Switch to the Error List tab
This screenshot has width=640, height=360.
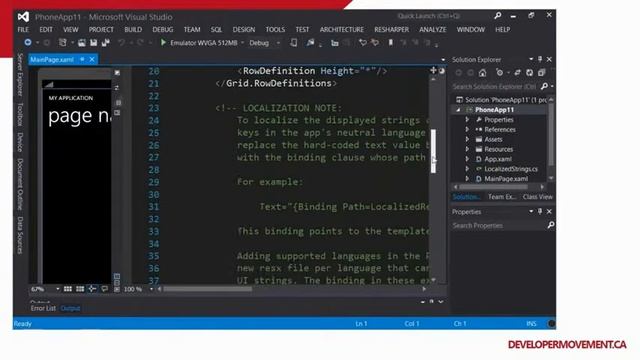(x=43, y=308)
